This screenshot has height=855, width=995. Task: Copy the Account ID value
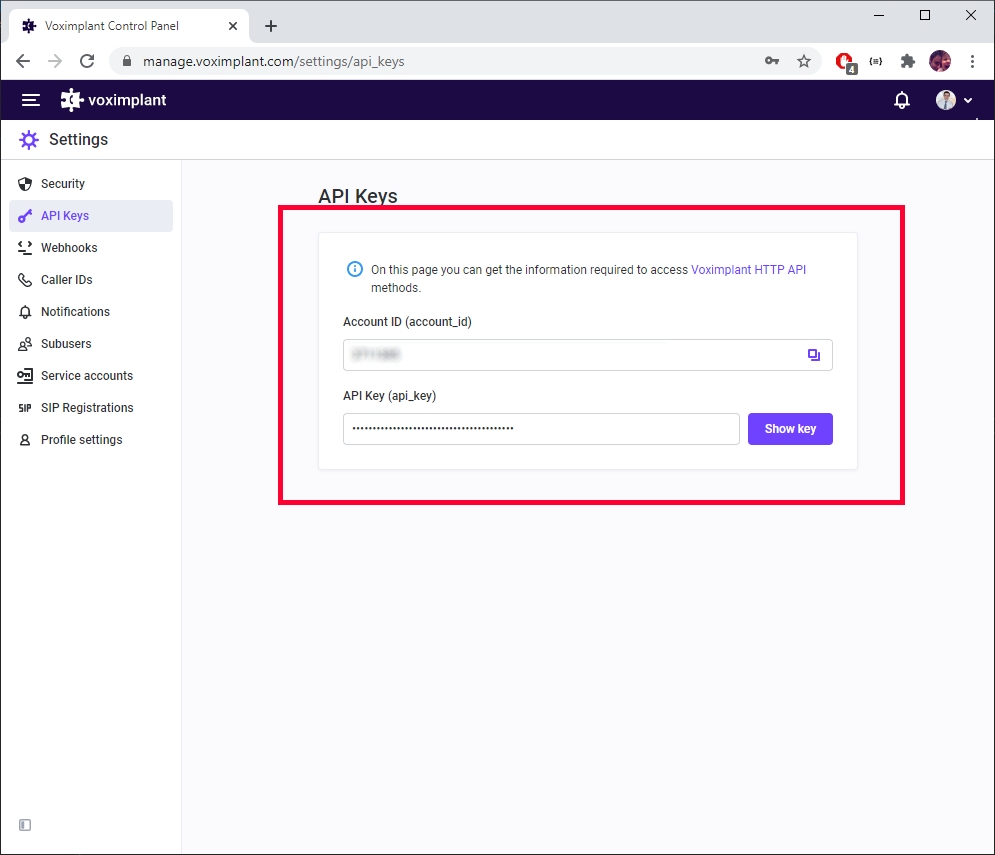(814, 355)
